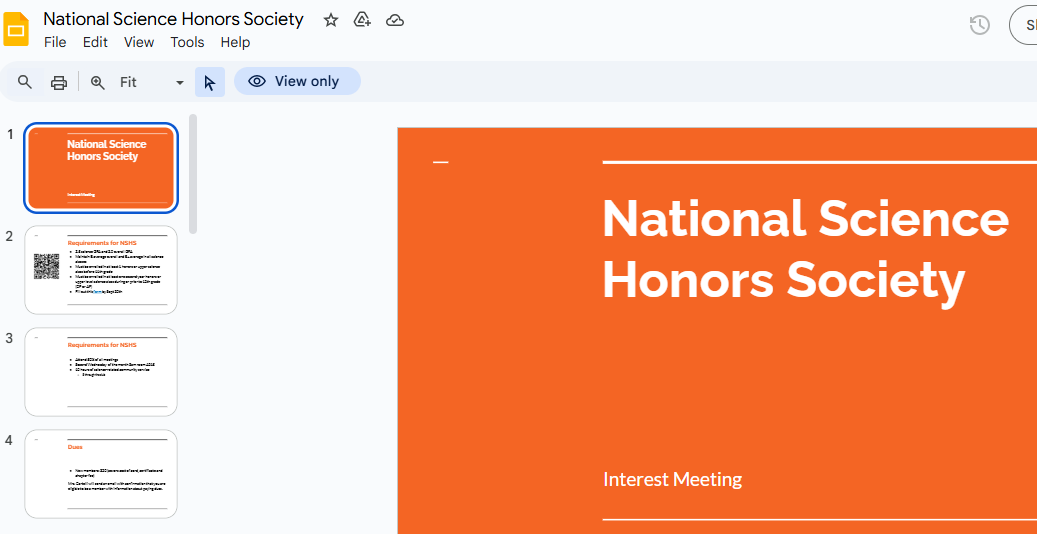Click the Google Slides home logo
The height and width of the screenshot is (534, 1037).
[17, 30]
